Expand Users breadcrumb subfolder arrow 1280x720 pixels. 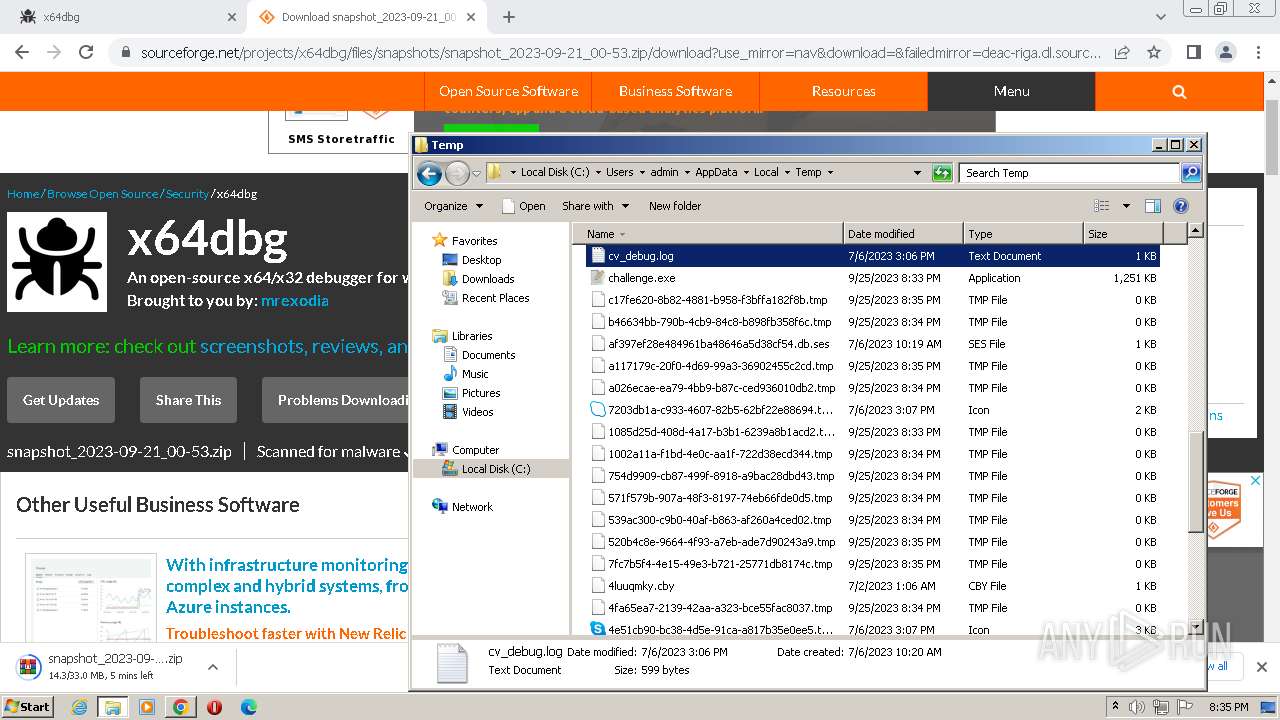[642, 173]
